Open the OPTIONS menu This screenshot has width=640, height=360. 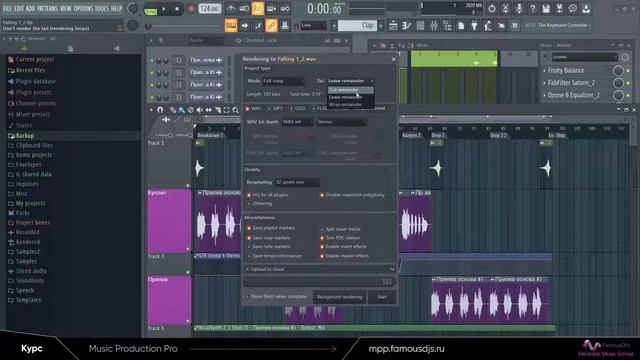tap(83, 8)
